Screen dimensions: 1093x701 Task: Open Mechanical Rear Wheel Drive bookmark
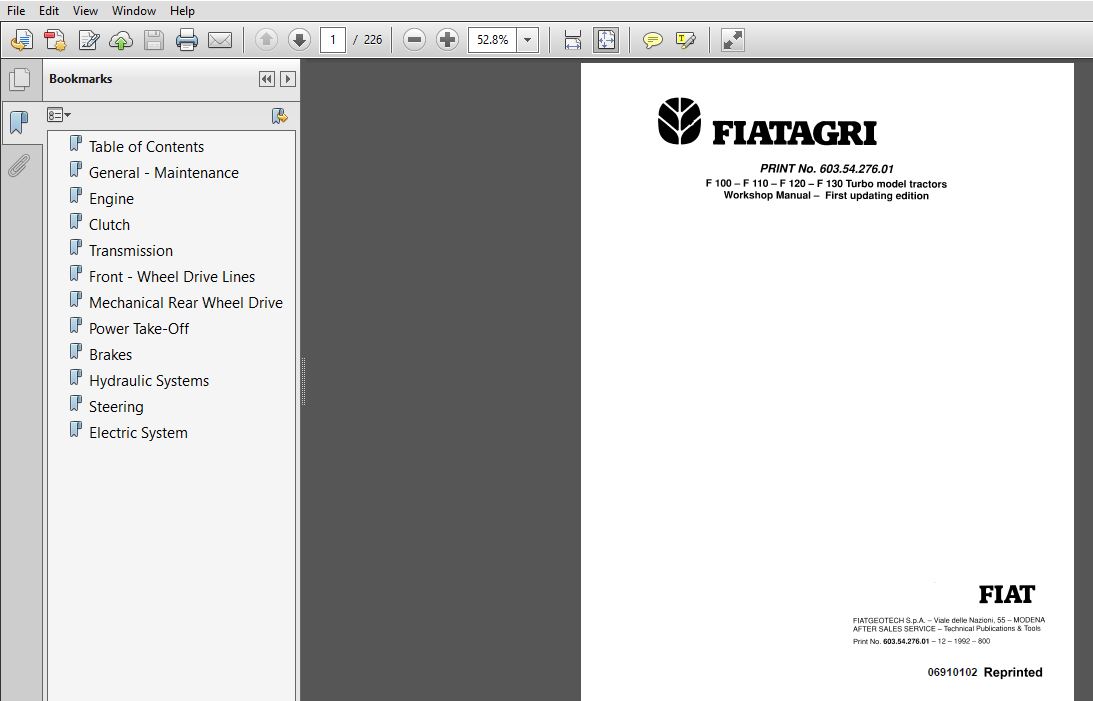tap(186, 302)
